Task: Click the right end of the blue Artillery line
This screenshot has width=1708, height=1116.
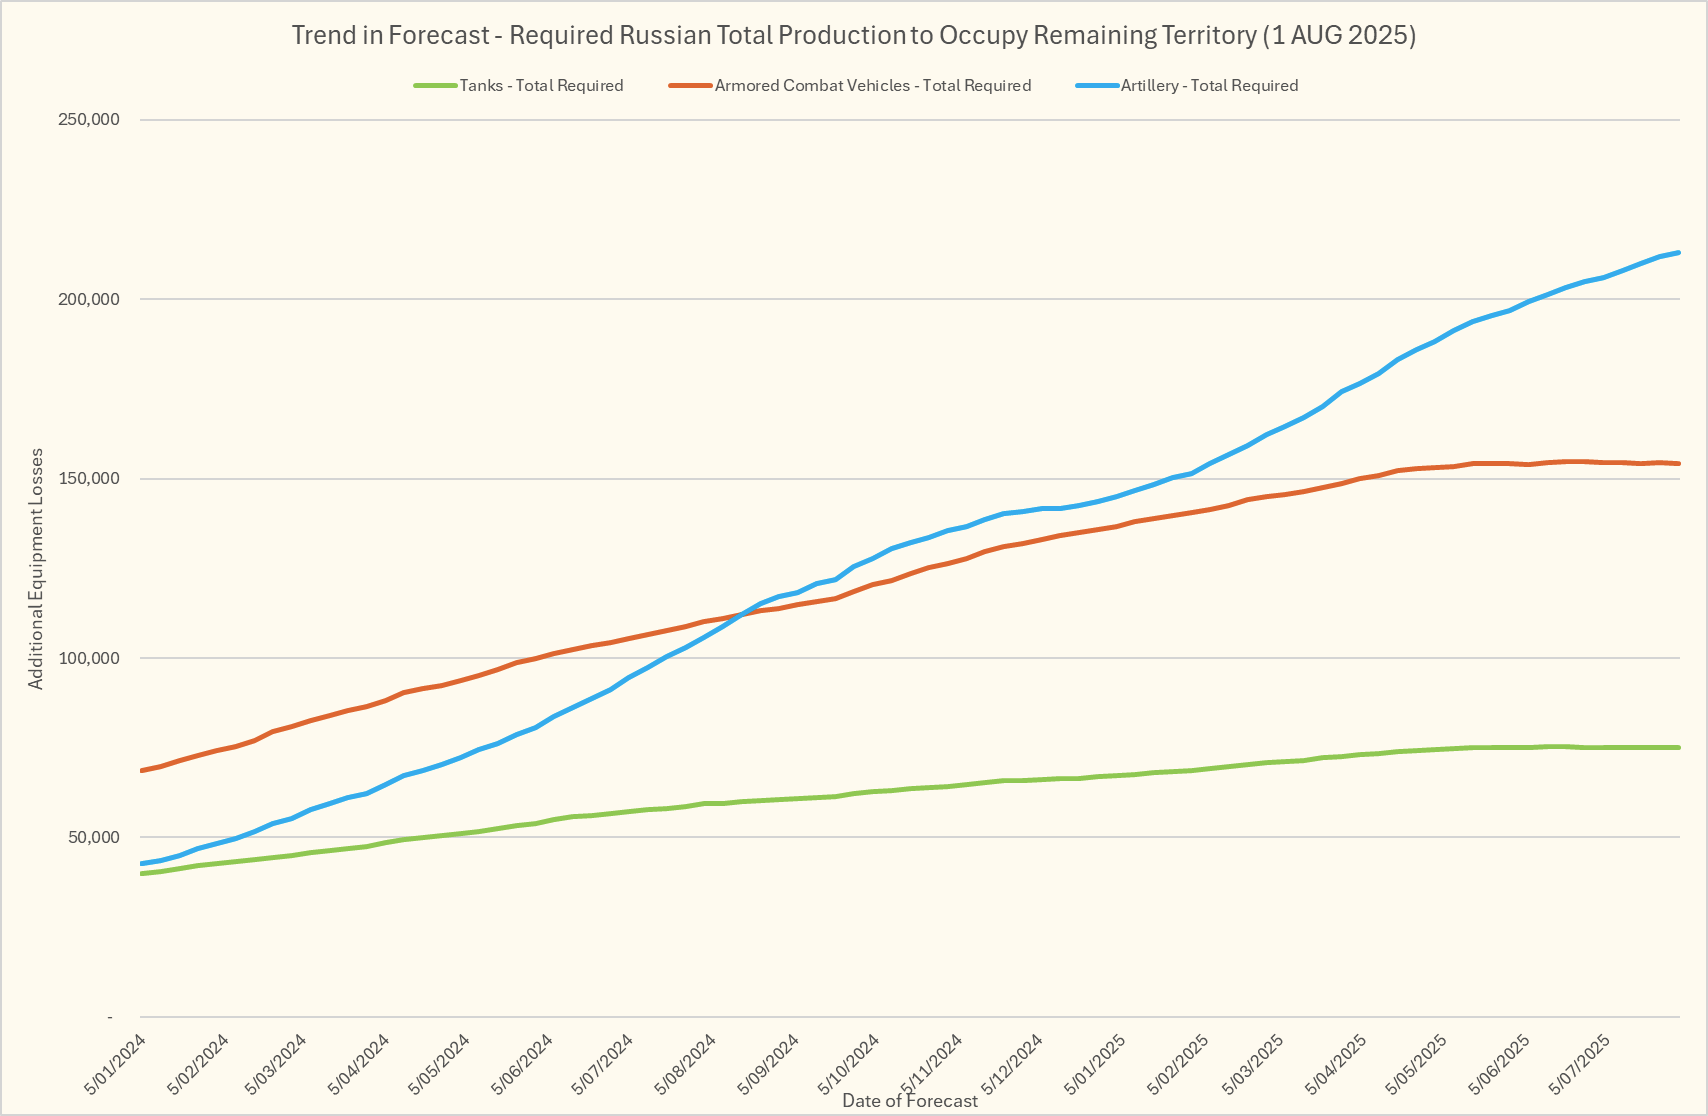Action: point(1677,253)
